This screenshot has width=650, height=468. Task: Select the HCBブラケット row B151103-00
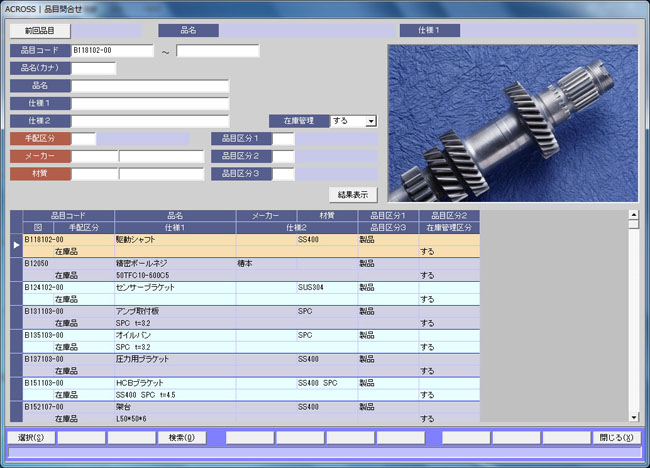point(150,383)
